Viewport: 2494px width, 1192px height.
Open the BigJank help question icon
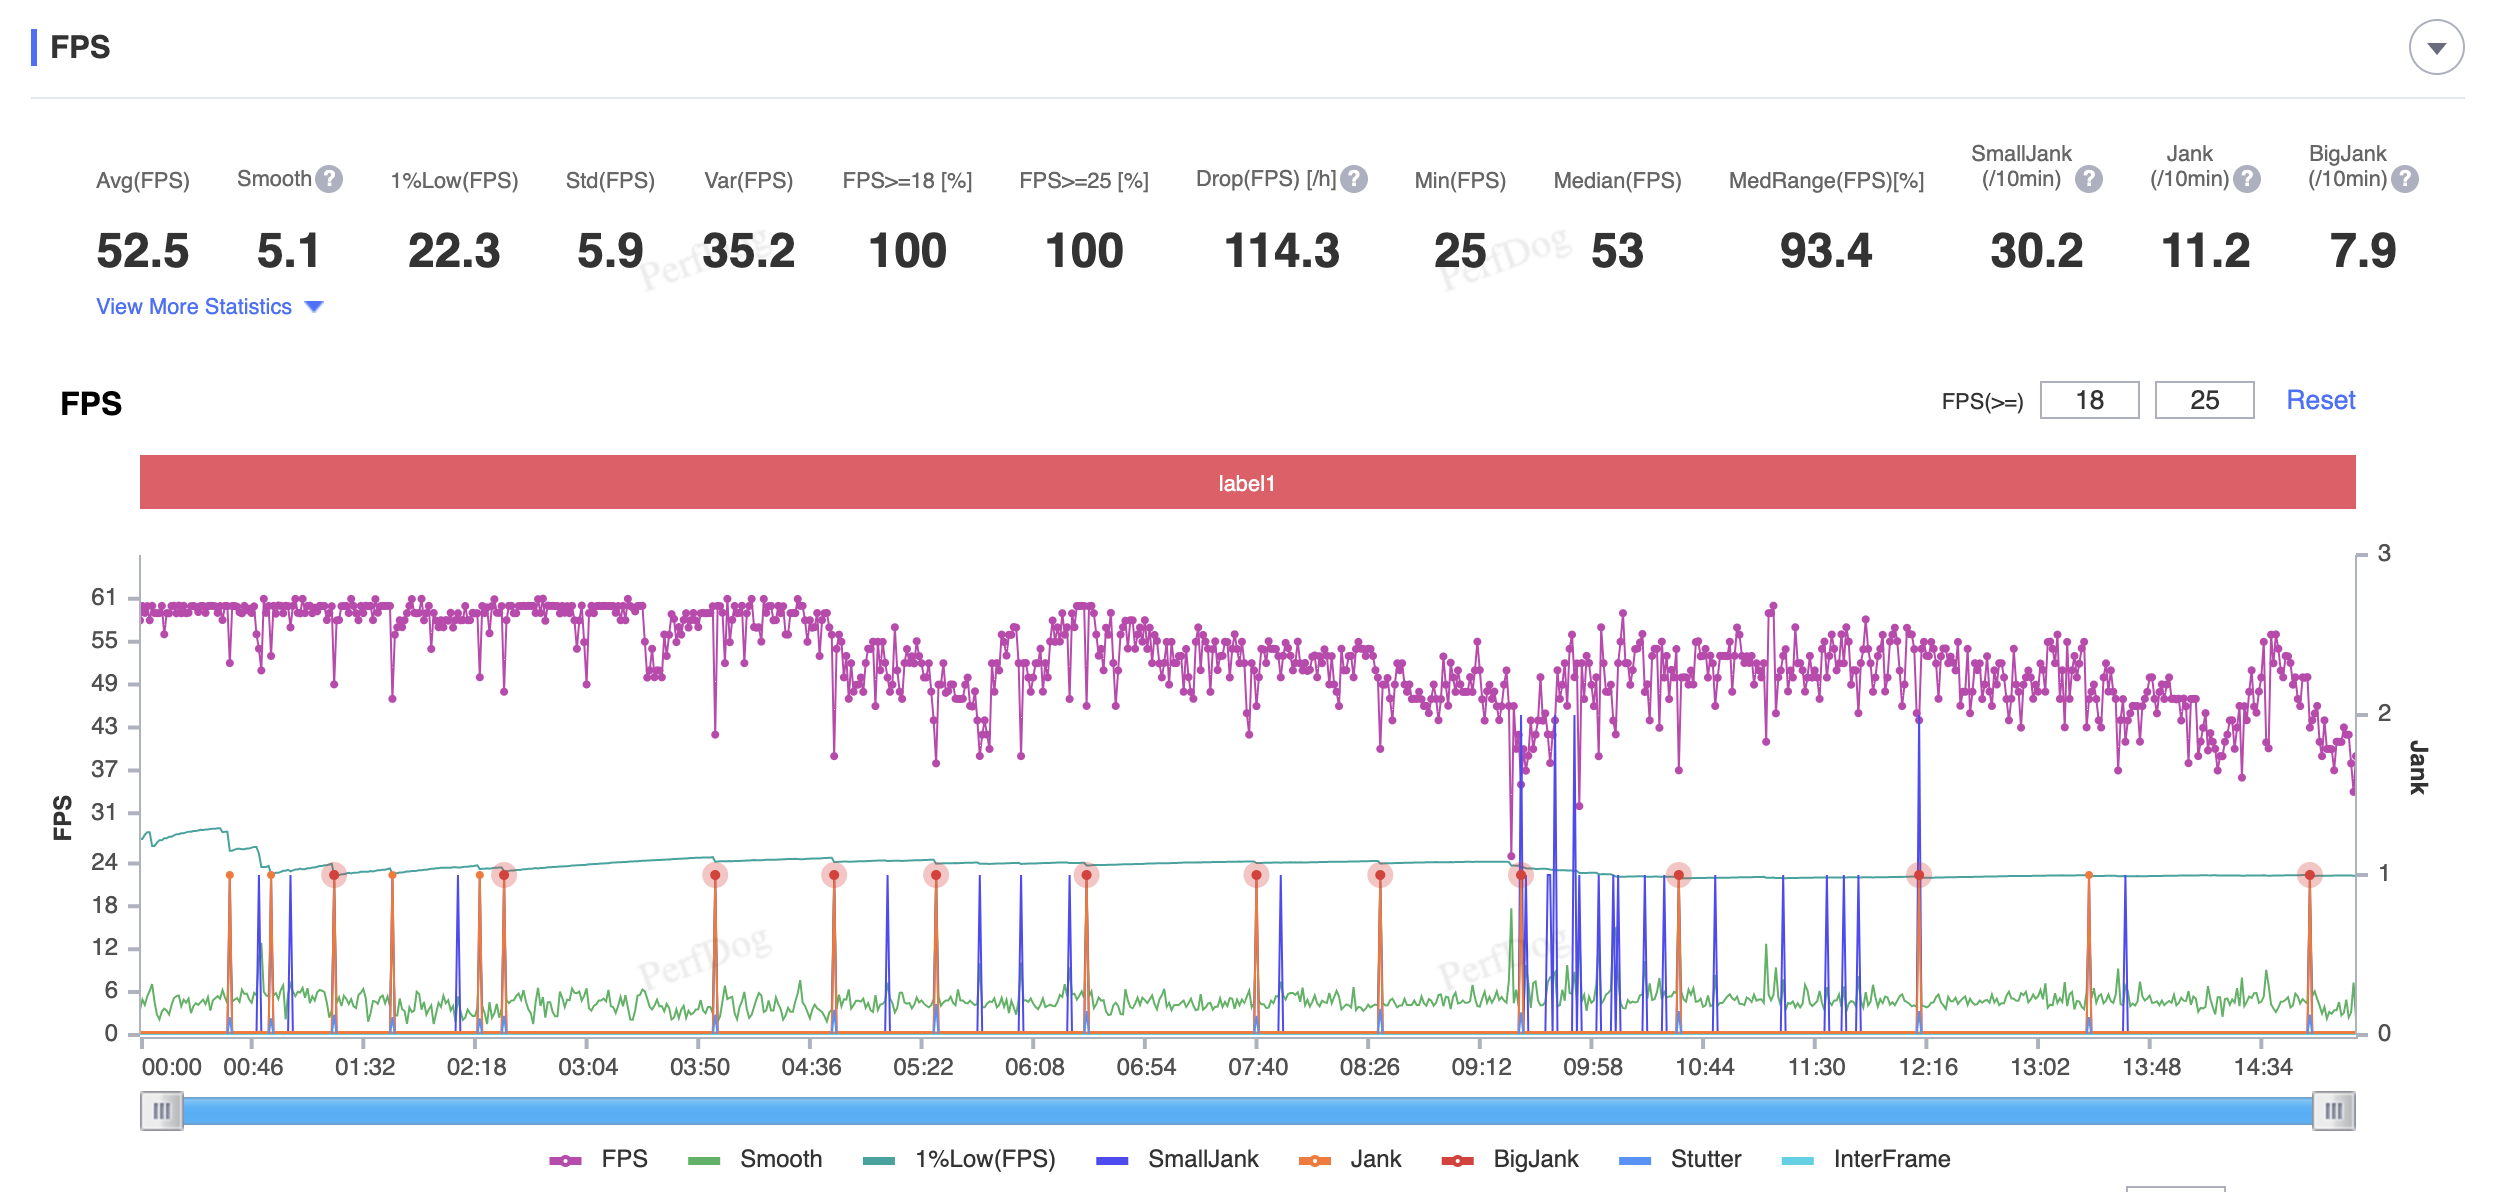tap(2405, 179)
